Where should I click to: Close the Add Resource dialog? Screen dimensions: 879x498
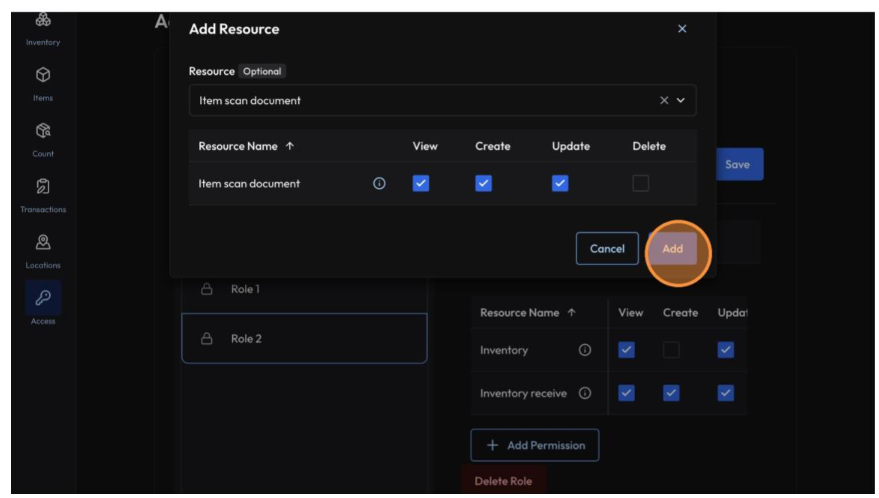pos(682,29)
